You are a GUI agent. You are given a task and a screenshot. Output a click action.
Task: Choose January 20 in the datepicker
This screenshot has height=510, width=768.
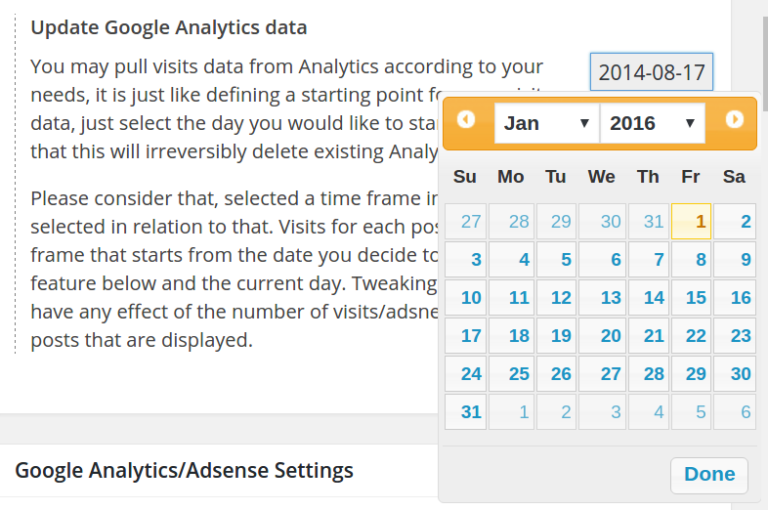[603, 335]
